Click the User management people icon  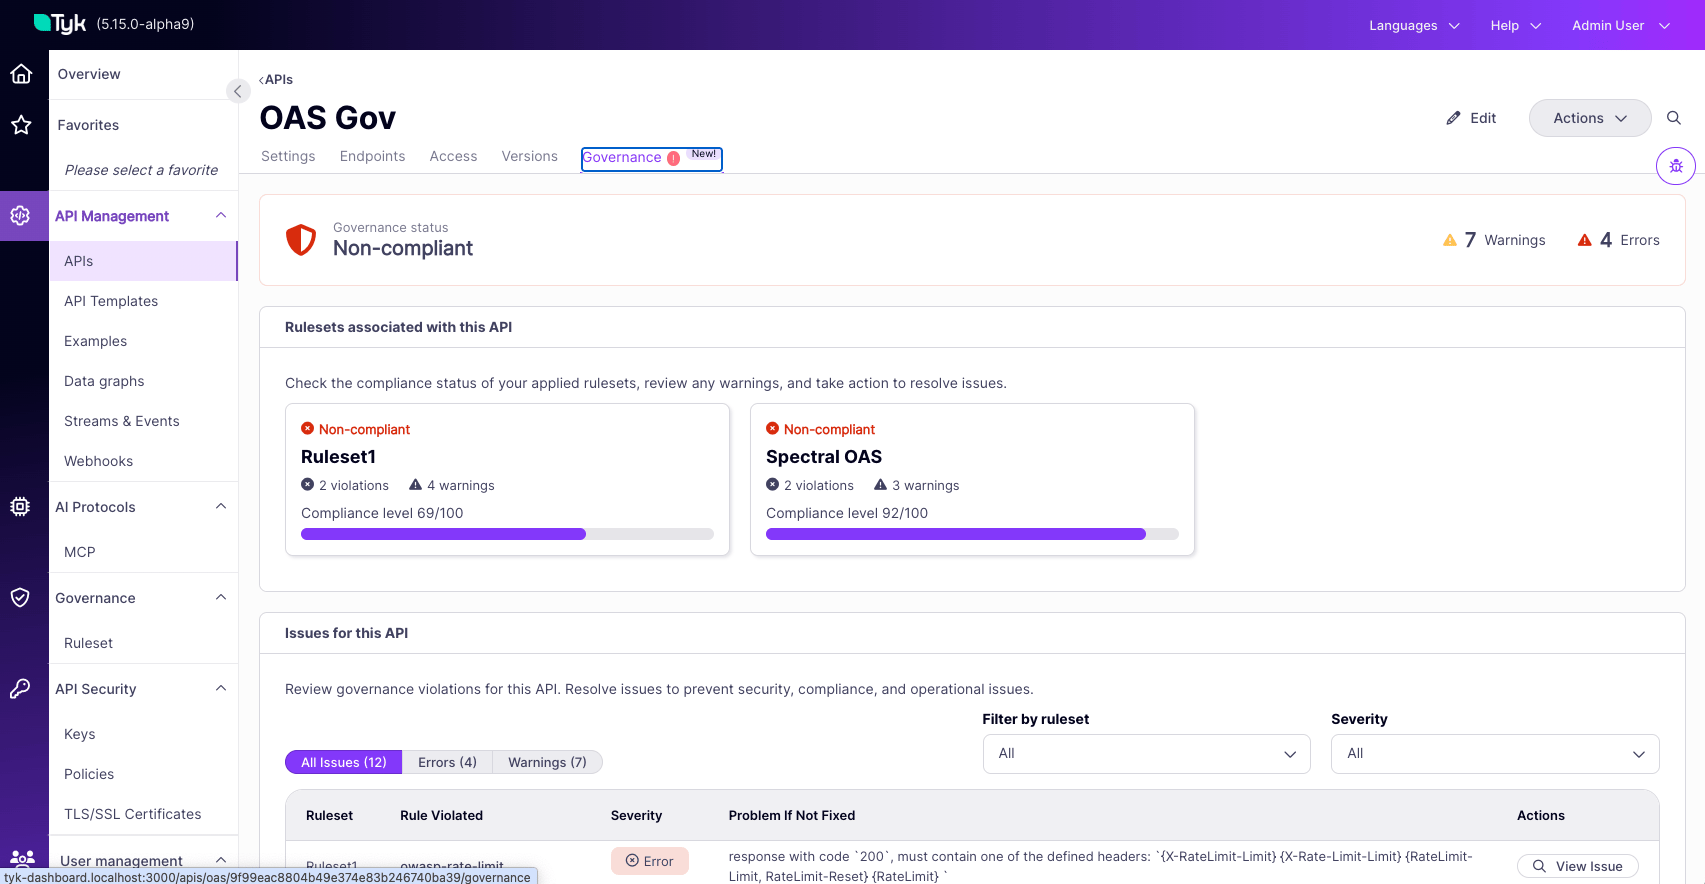click(x=22, y=859)
